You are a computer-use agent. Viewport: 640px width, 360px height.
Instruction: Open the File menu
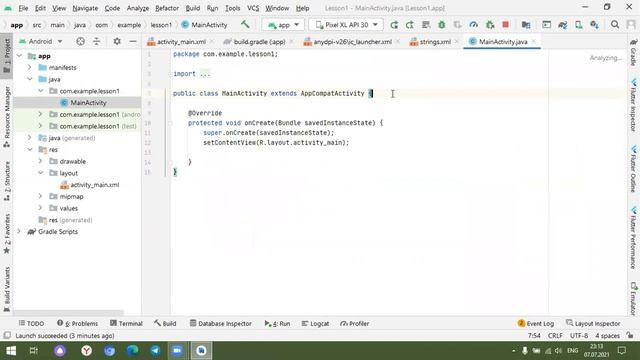coord(23,8)
